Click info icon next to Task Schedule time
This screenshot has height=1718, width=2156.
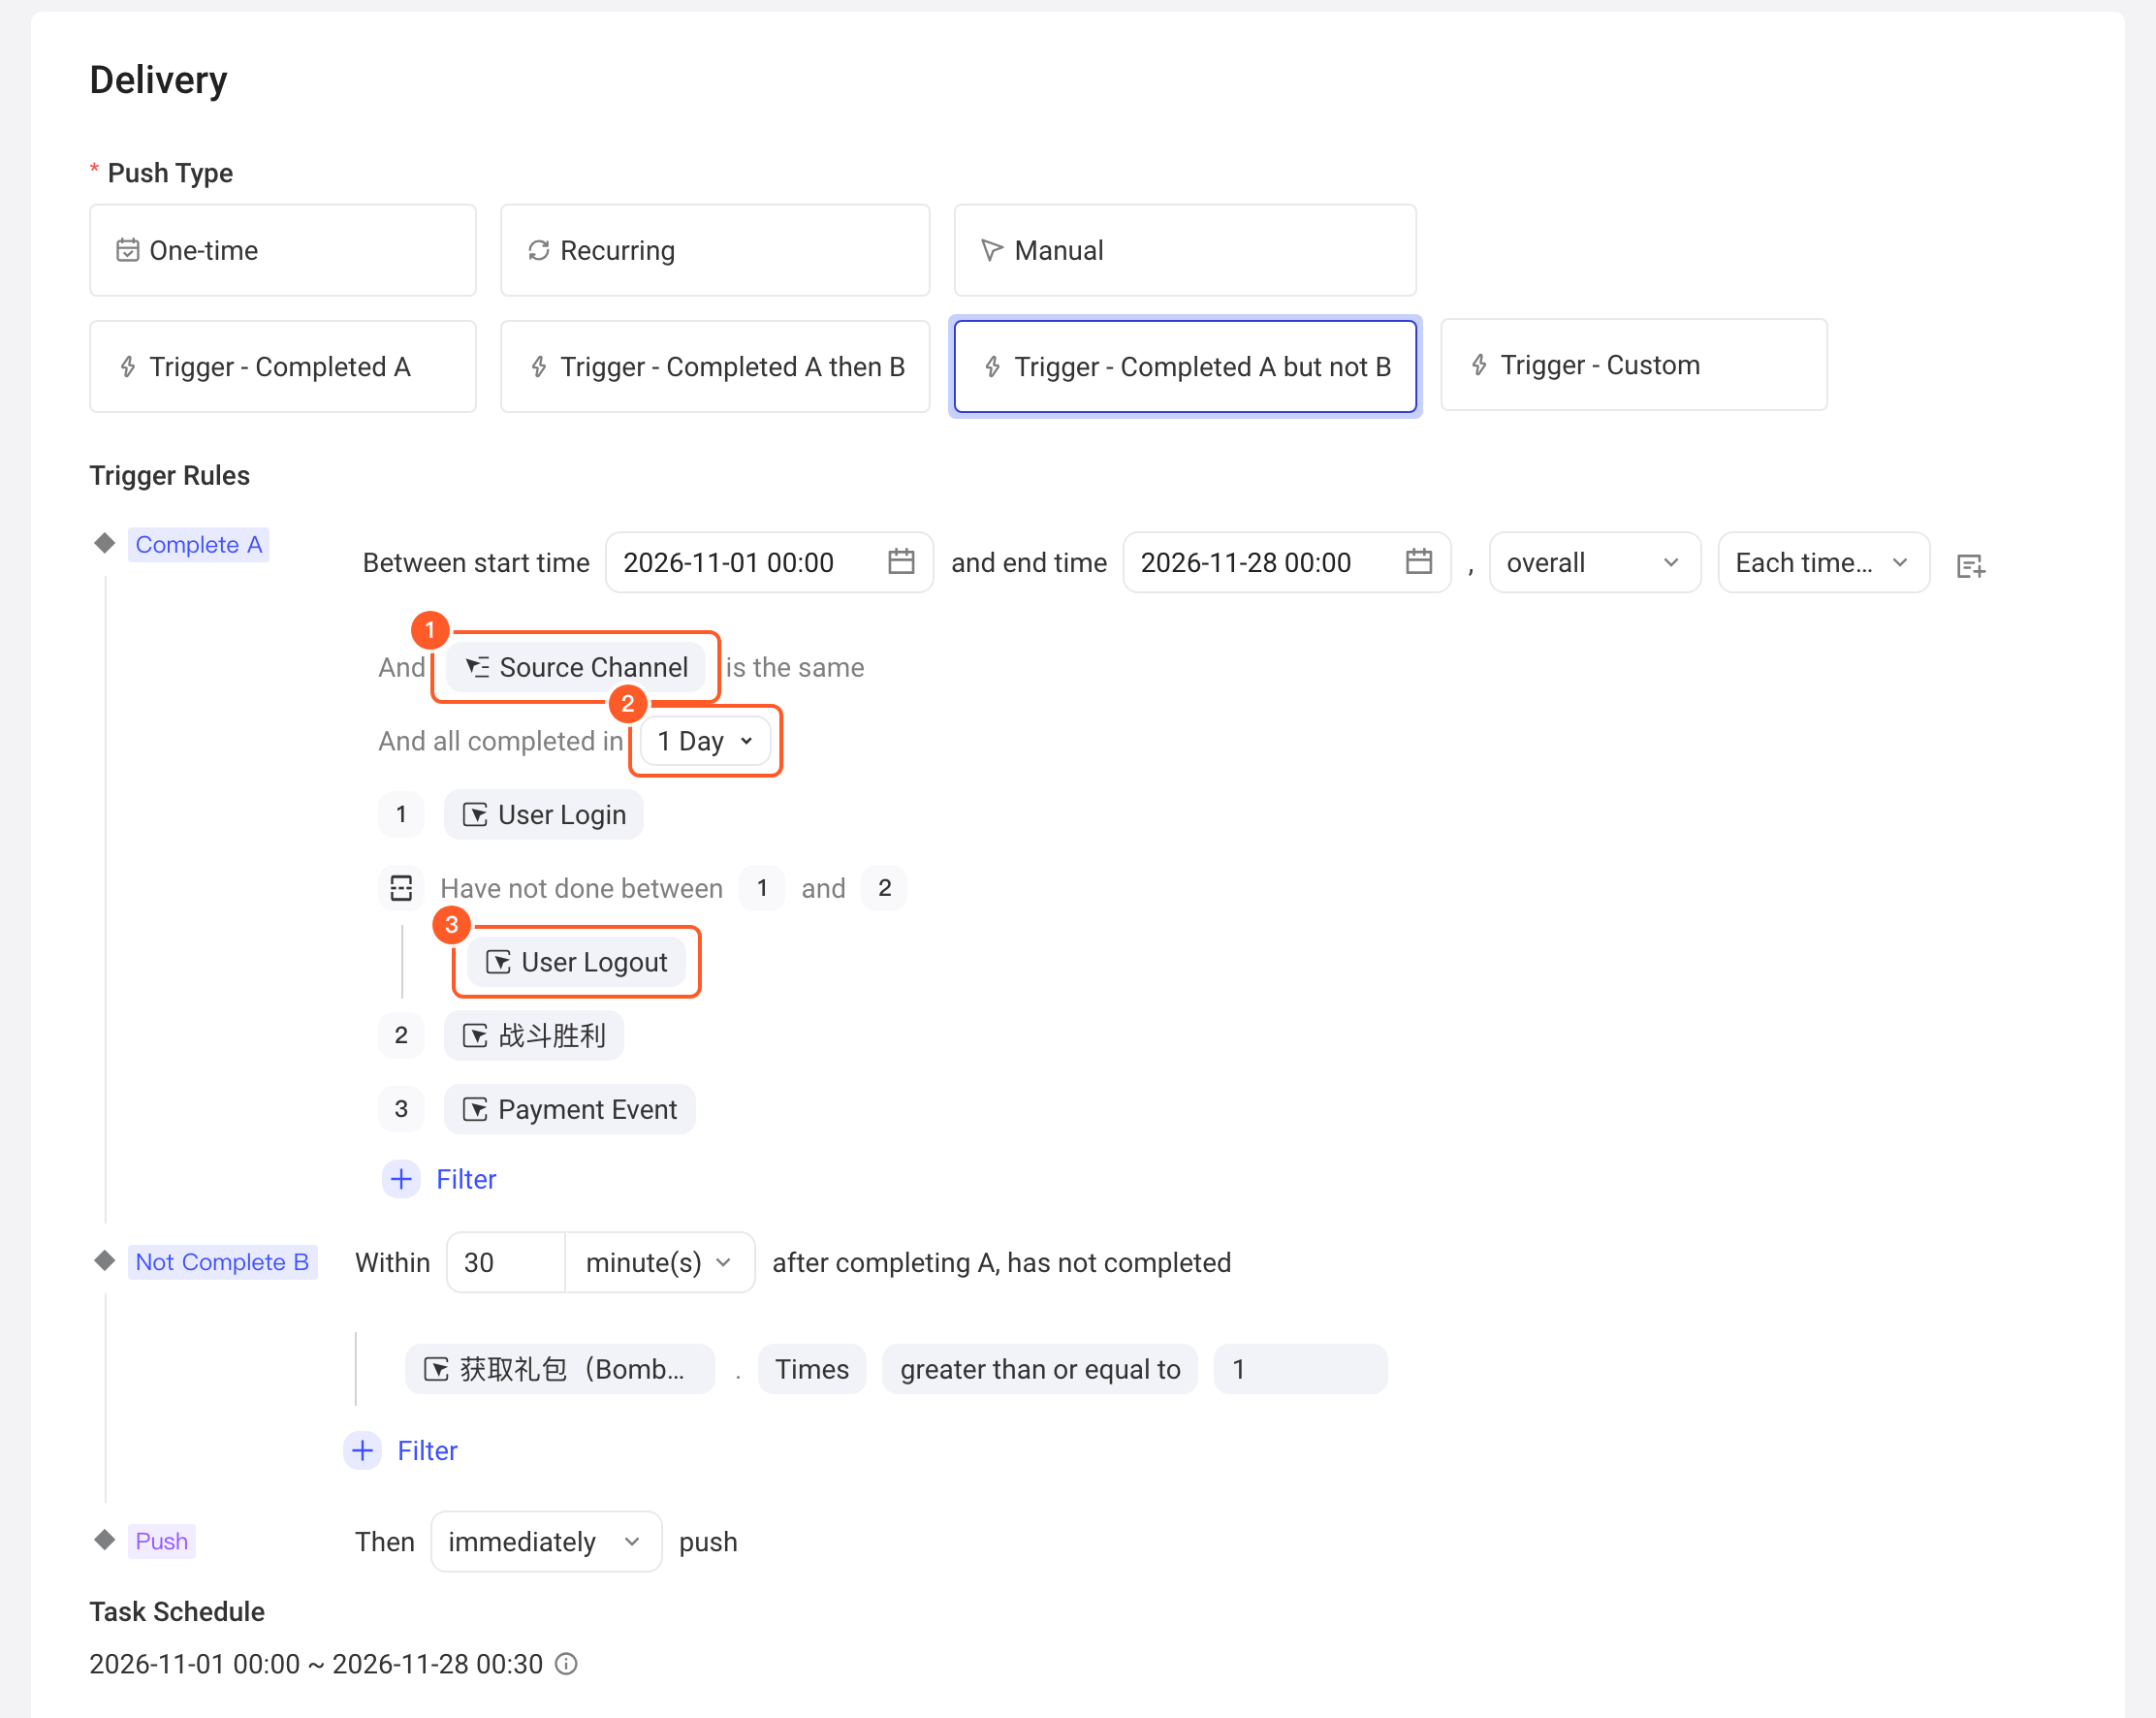(x=566, y=1664)
